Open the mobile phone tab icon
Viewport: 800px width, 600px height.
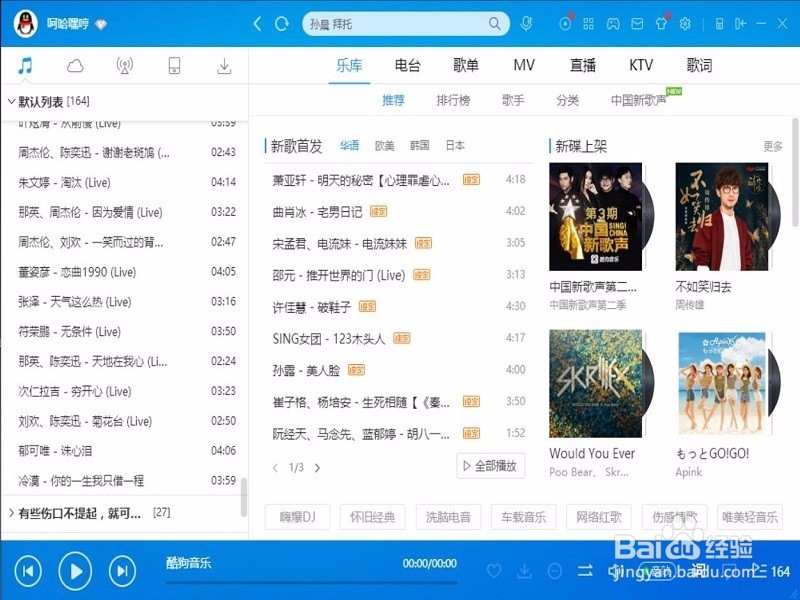174,65
